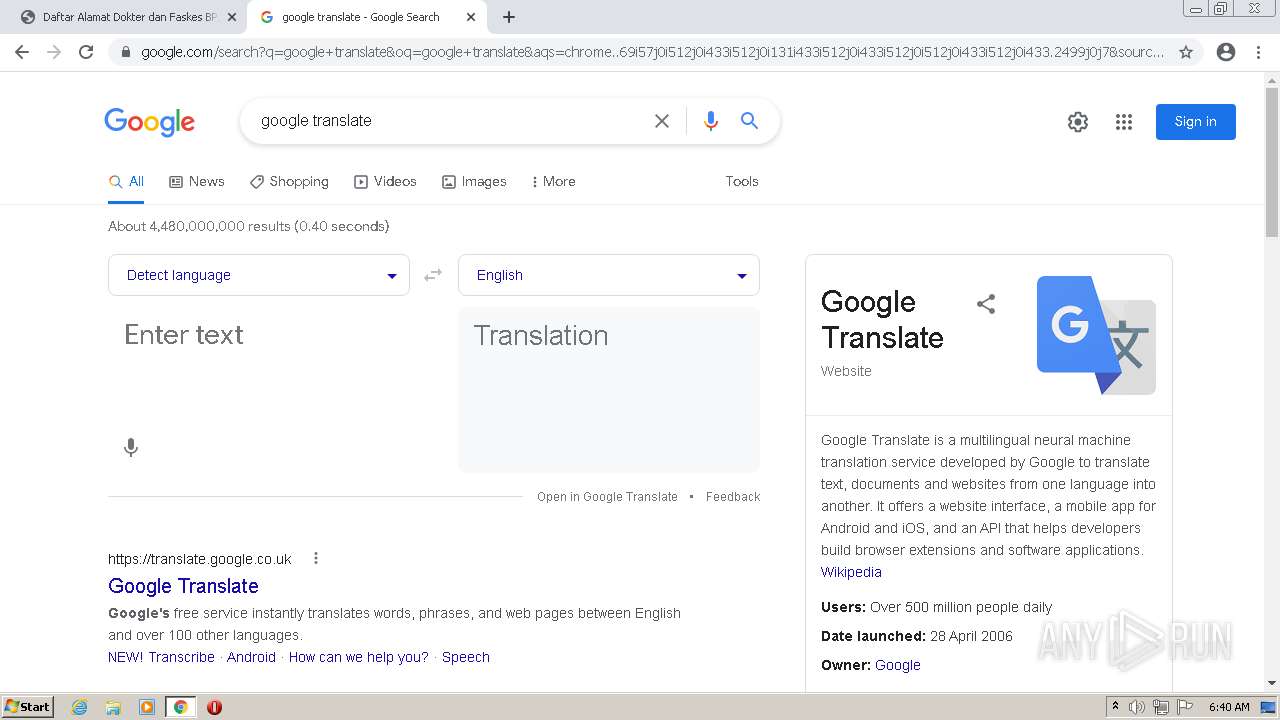Open the More search filters menu
The image size is (1280, 720).
553,181
